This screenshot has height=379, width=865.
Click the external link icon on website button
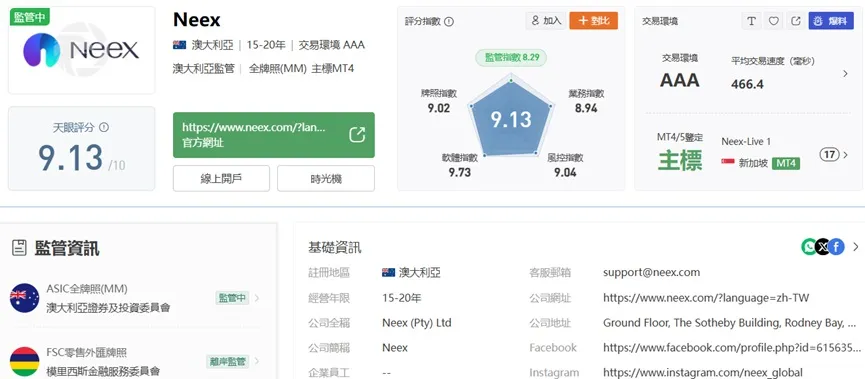coord(357,135)
